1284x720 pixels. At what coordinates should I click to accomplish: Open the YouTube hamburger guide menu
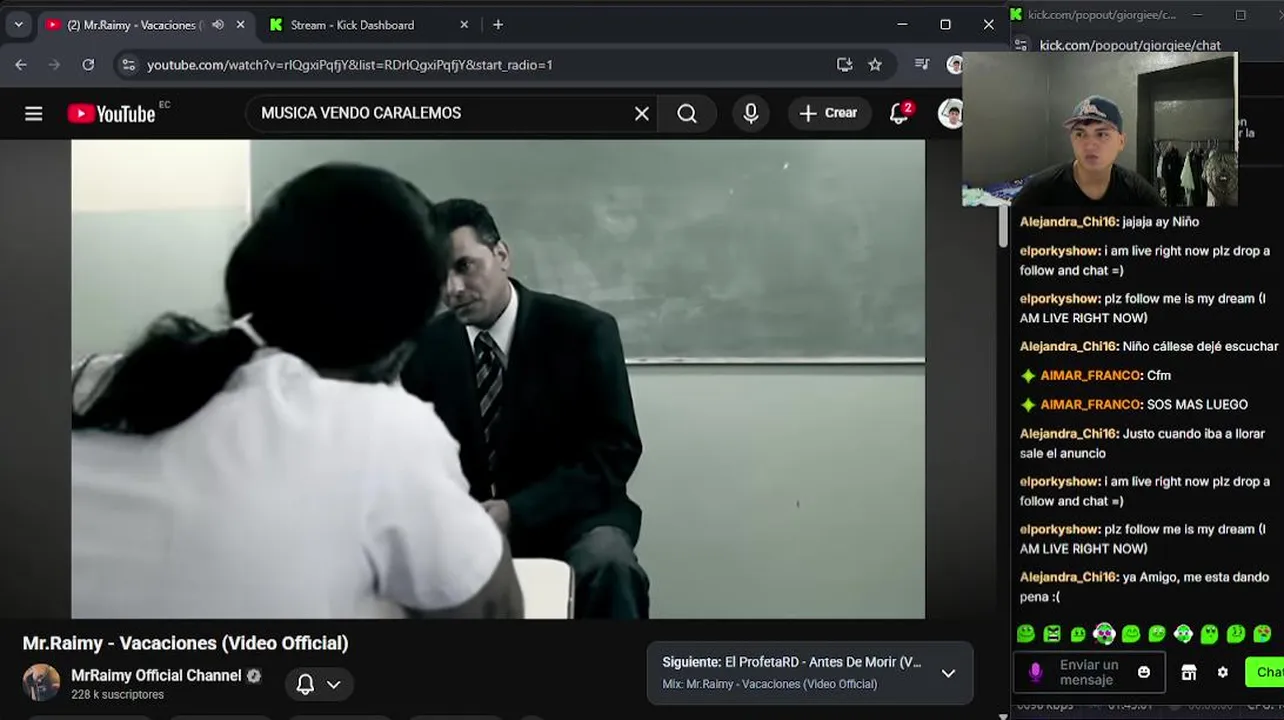click(x=34, y=114)
